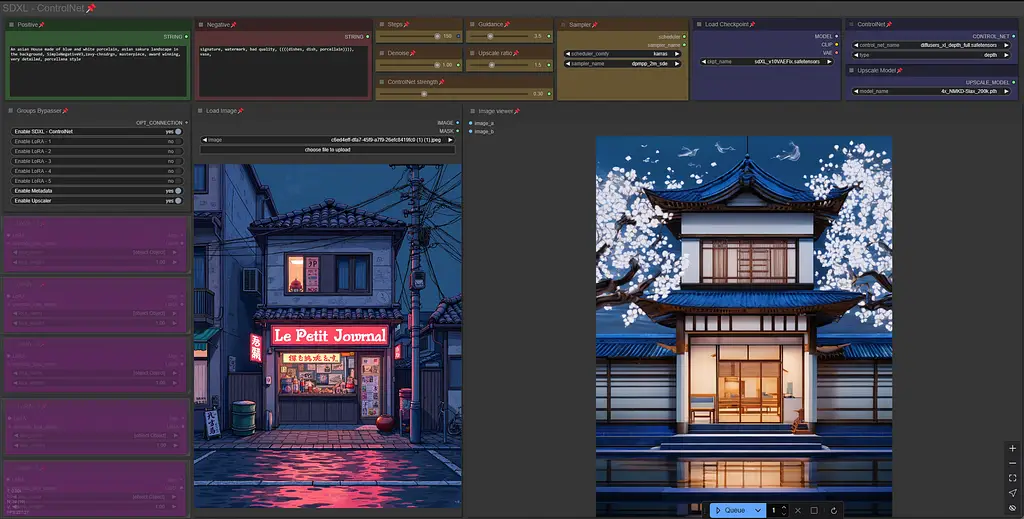Toggle Enable Metadata switch
This screenshot has height=519, width=1024.
[177, 190]
